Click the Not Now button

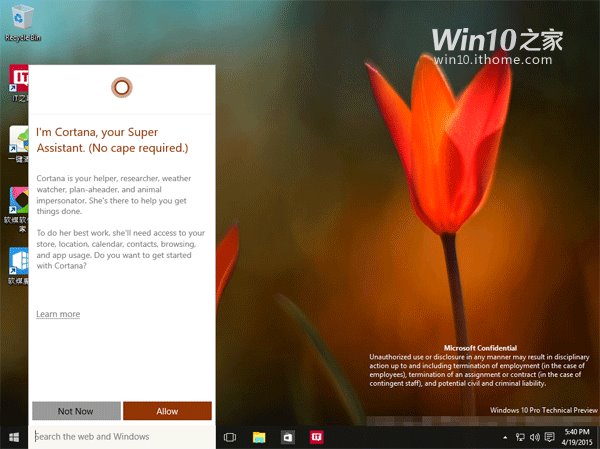point(76,411)
